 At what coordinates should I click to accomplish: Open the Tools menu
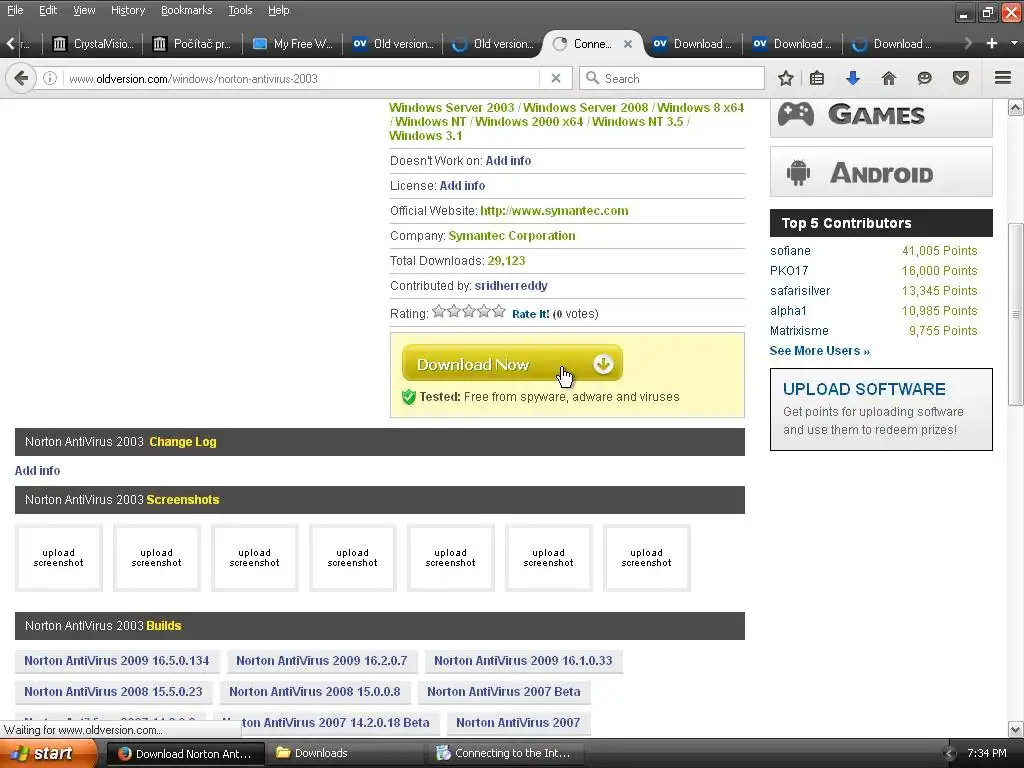240,10
